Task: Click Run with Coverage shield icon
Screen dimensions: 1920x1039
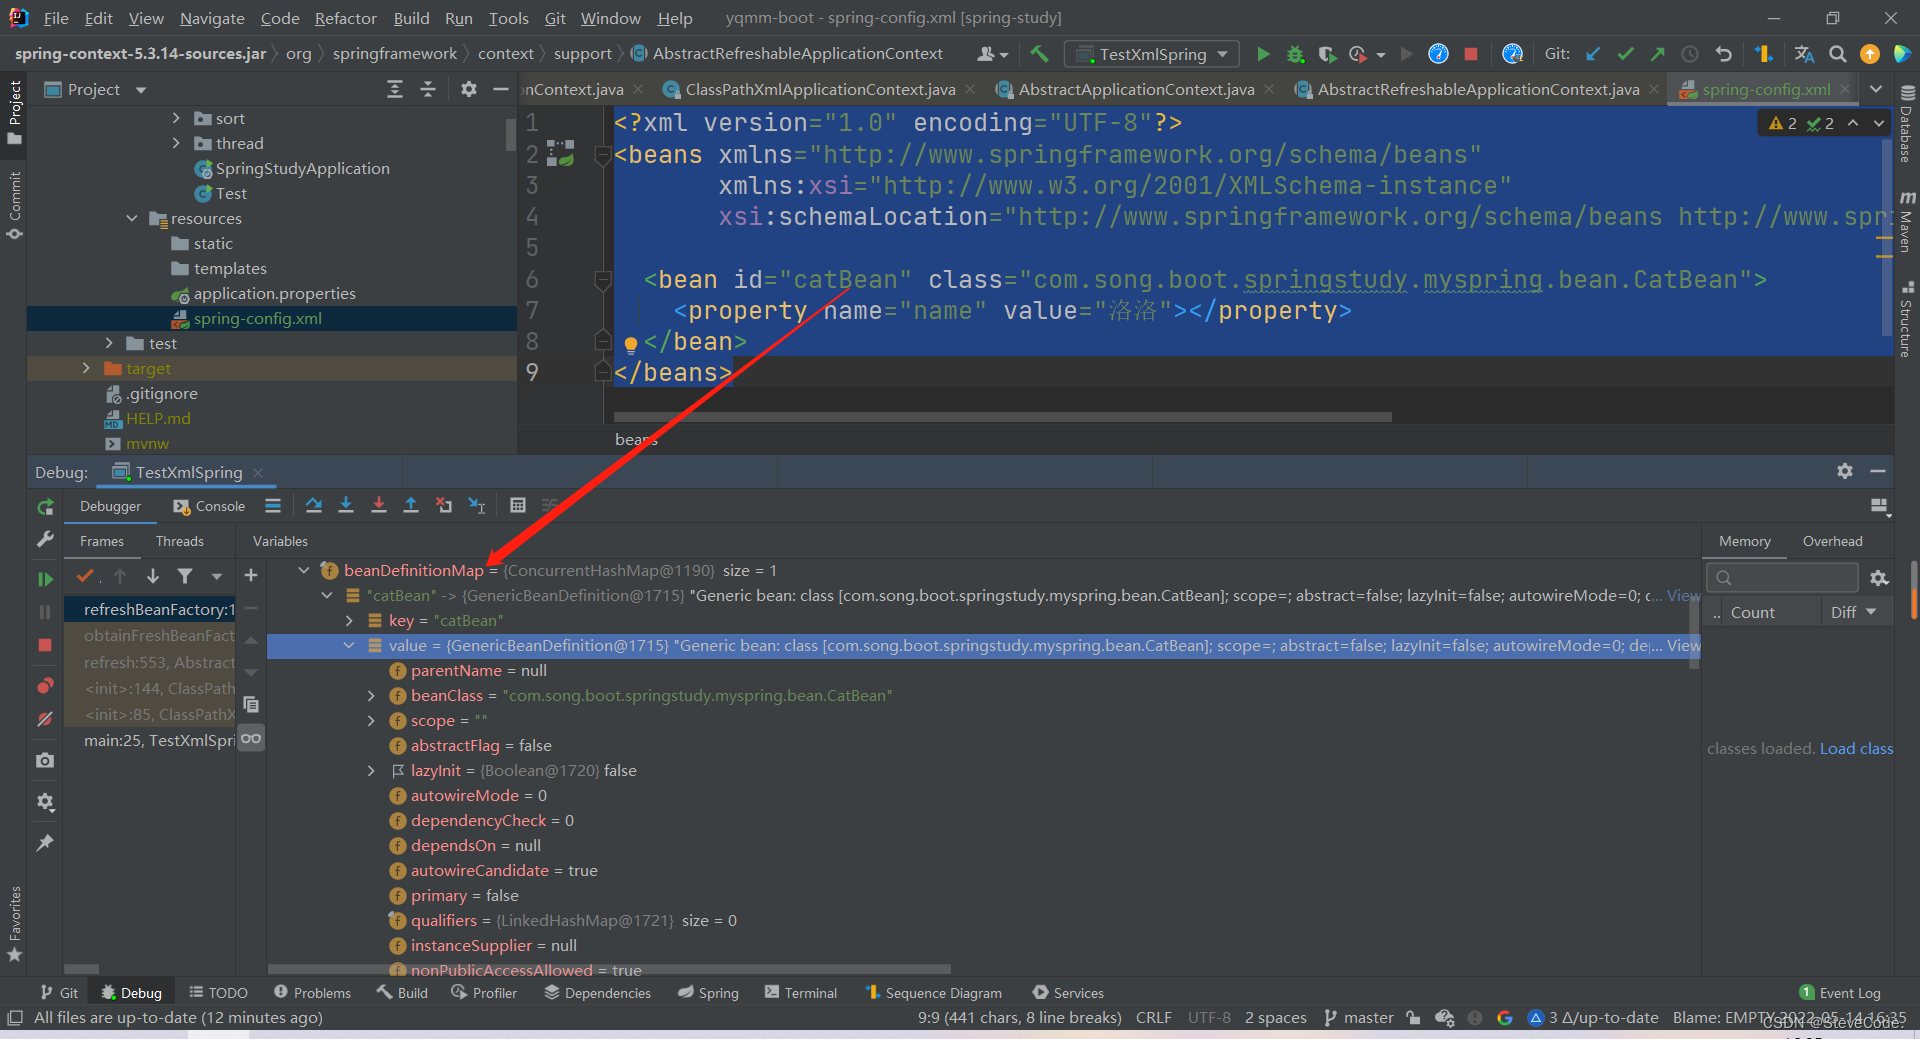Action: coord(1327,54)
